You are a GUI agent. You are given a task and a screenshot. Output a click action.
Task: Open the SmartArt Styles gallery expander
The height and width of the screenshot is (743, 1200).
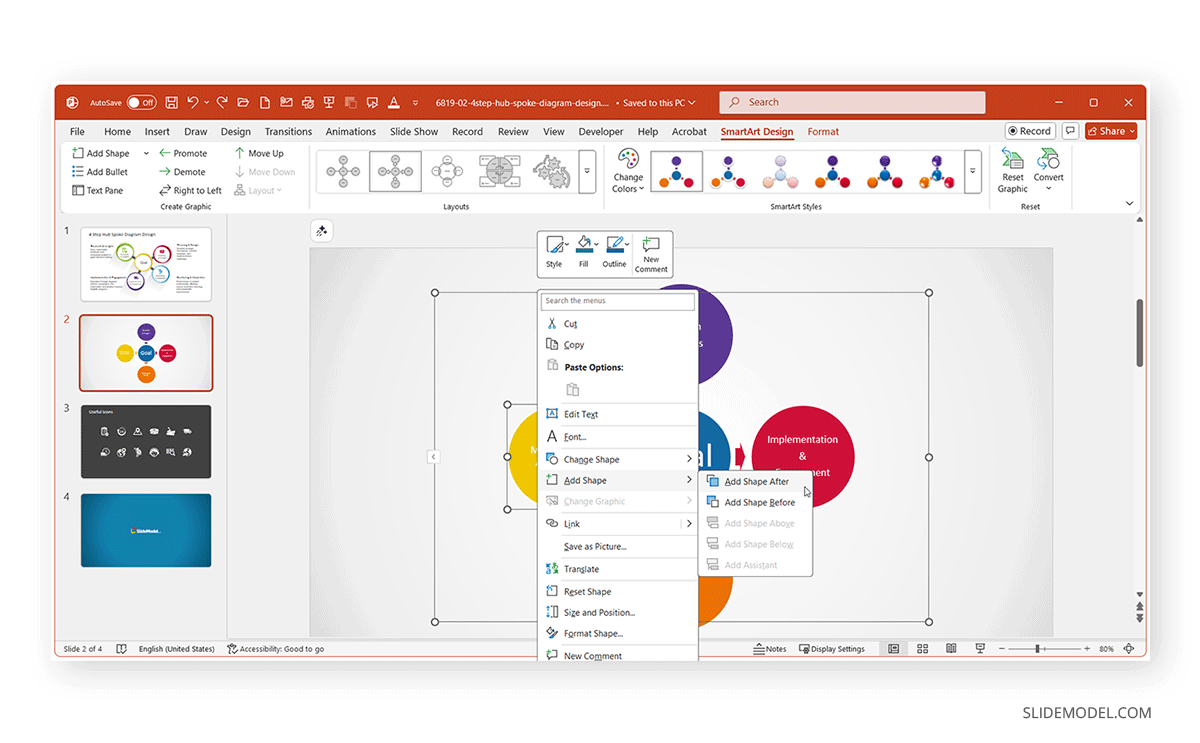tap(972, 171)
